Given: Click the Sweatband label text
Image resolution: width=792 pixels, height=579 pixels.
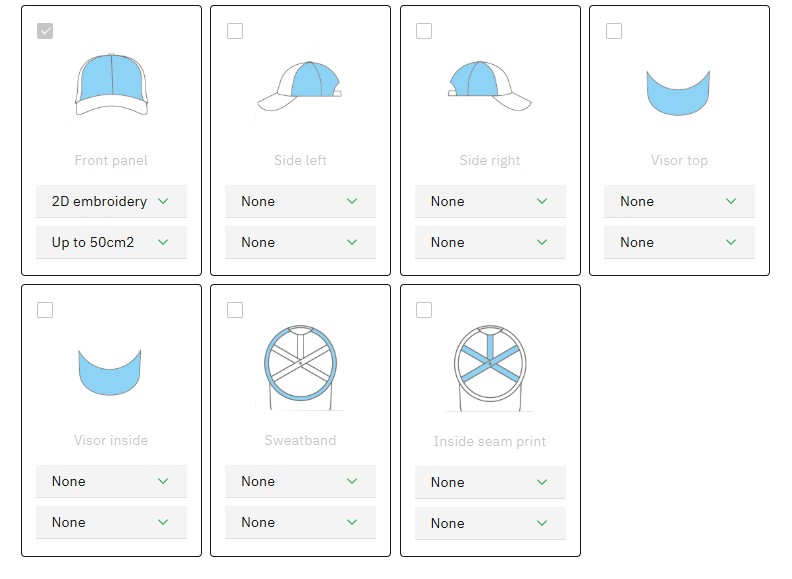Looking at the screenshot, I should point(300,440).
